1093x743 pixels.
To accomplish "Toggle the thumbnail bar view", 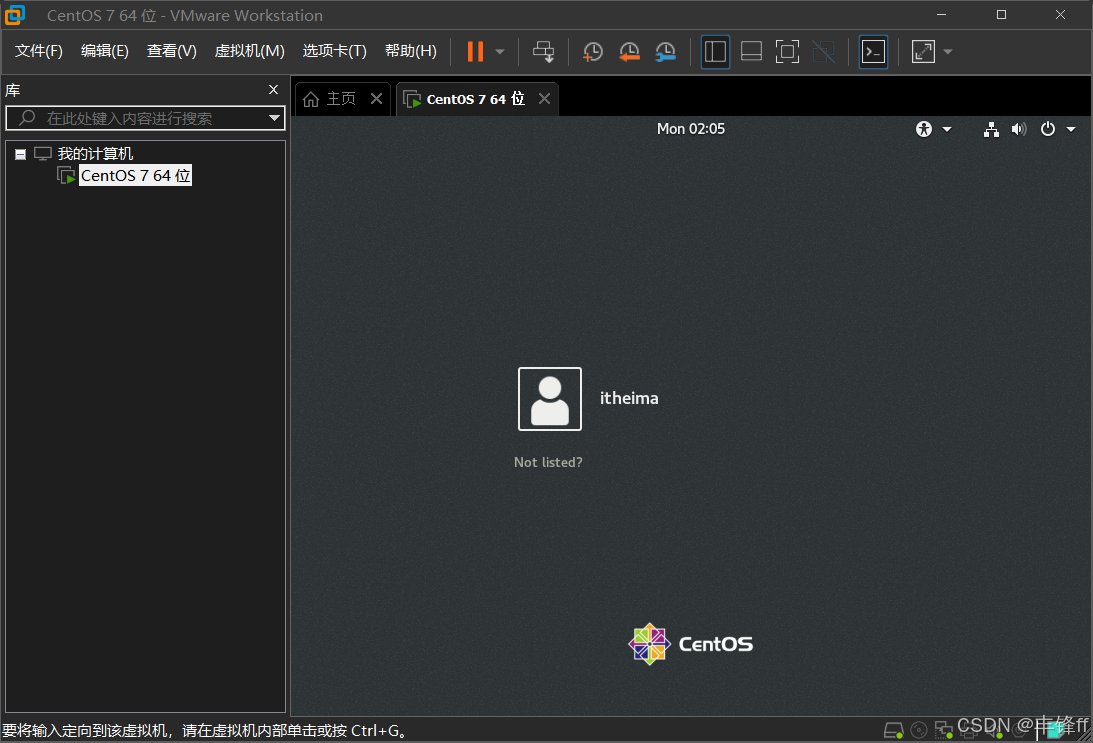I will [751, 52].
